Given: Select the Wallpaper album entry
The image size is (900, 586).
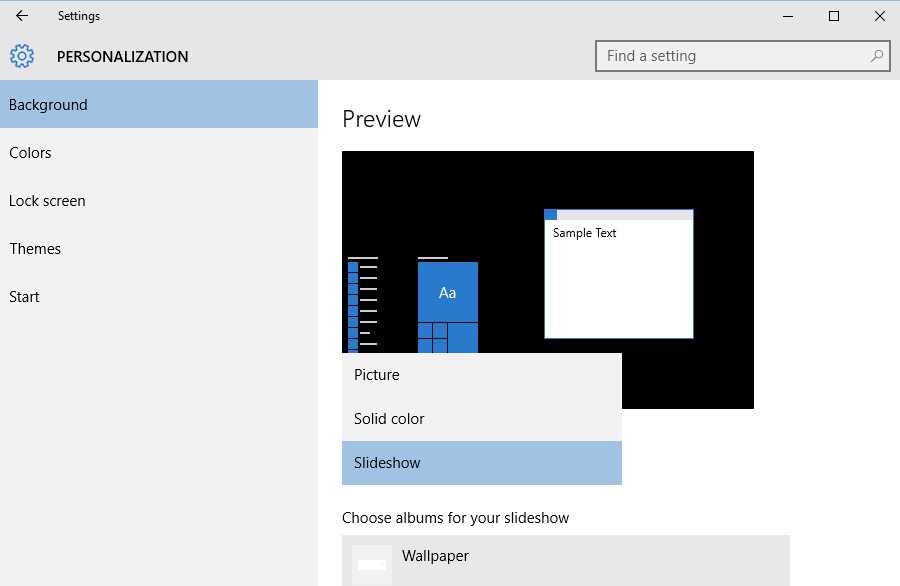Looking at the screenshot, I should (566, 561).
